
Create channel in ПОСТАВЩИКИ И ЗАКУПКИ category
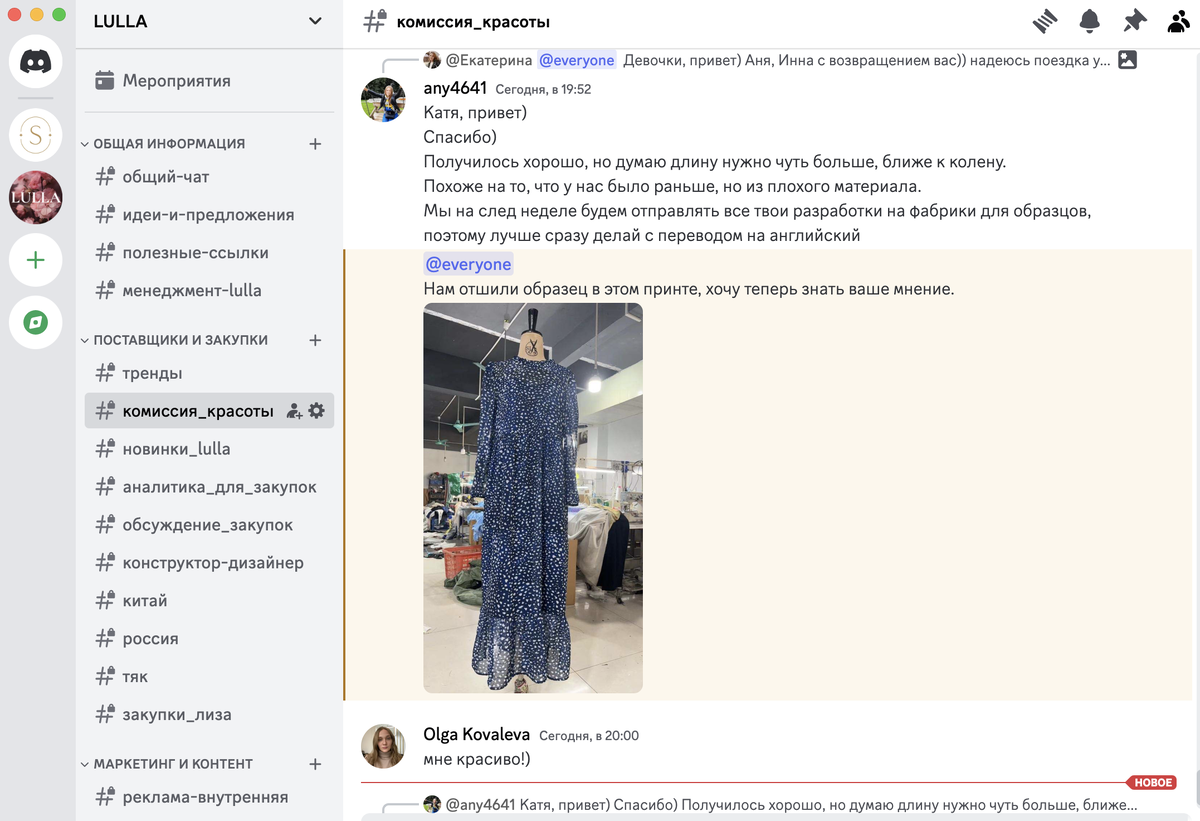click(x=315, y=340)
